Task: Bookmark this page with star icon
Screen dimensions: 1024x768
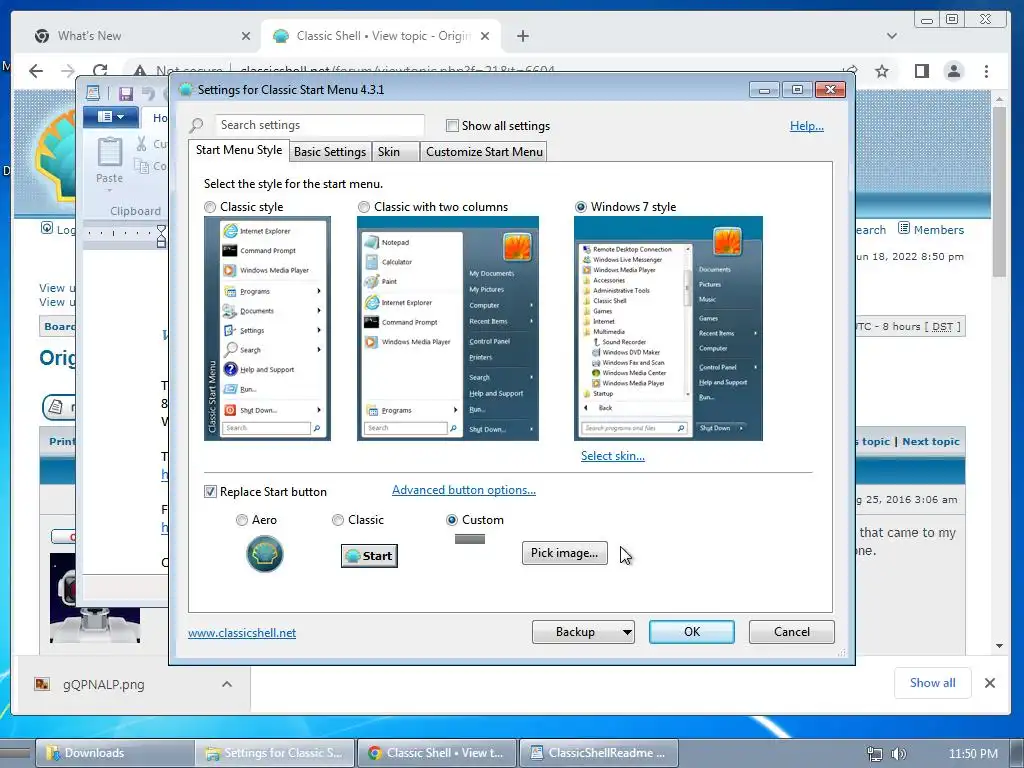Action: tap(882, 71)
